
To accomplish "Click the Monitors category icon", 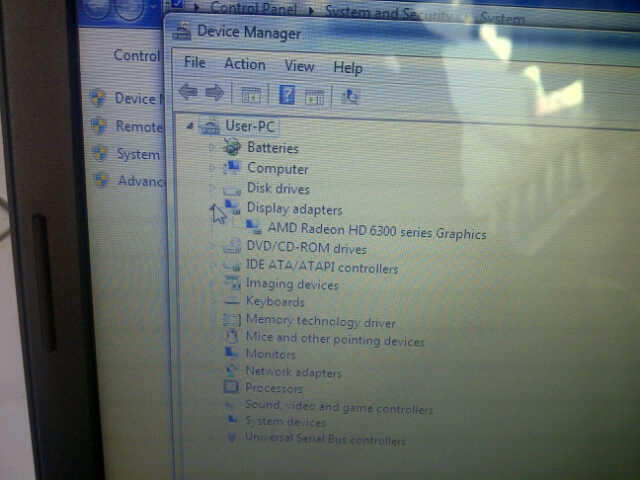I will 232,352.
